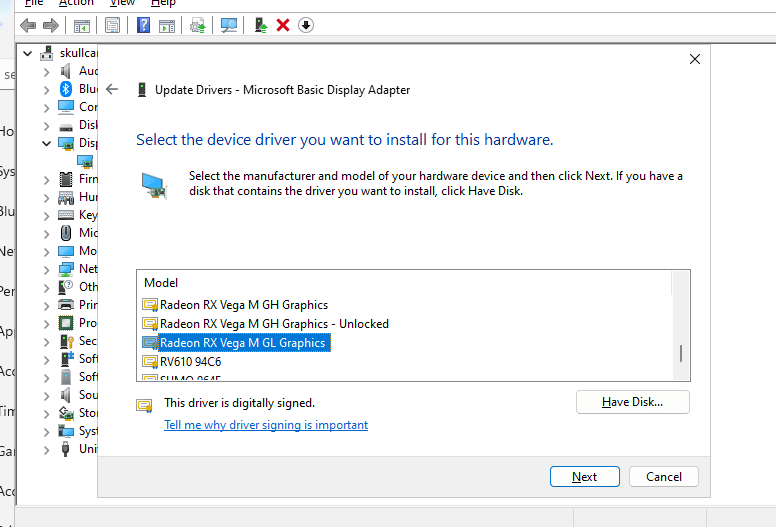Click the Disk drives category icon

(66, 126)
